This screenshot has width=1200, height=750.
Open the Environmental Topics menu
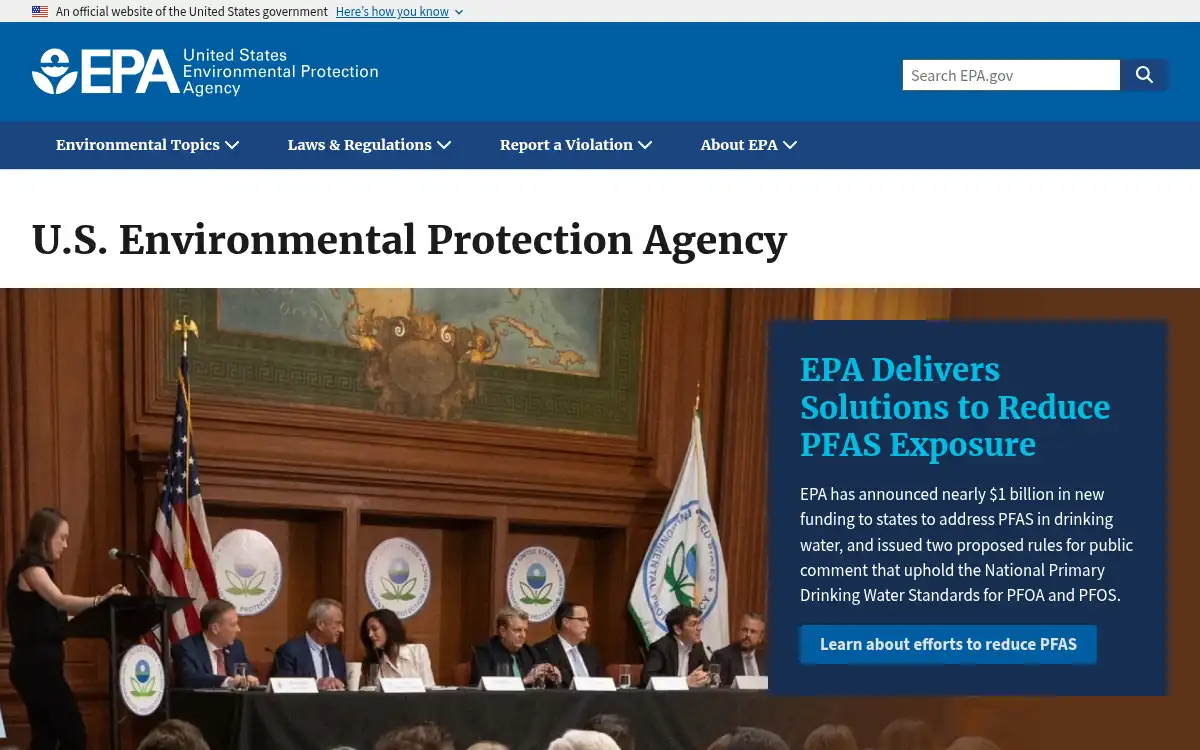coord(147,145)
